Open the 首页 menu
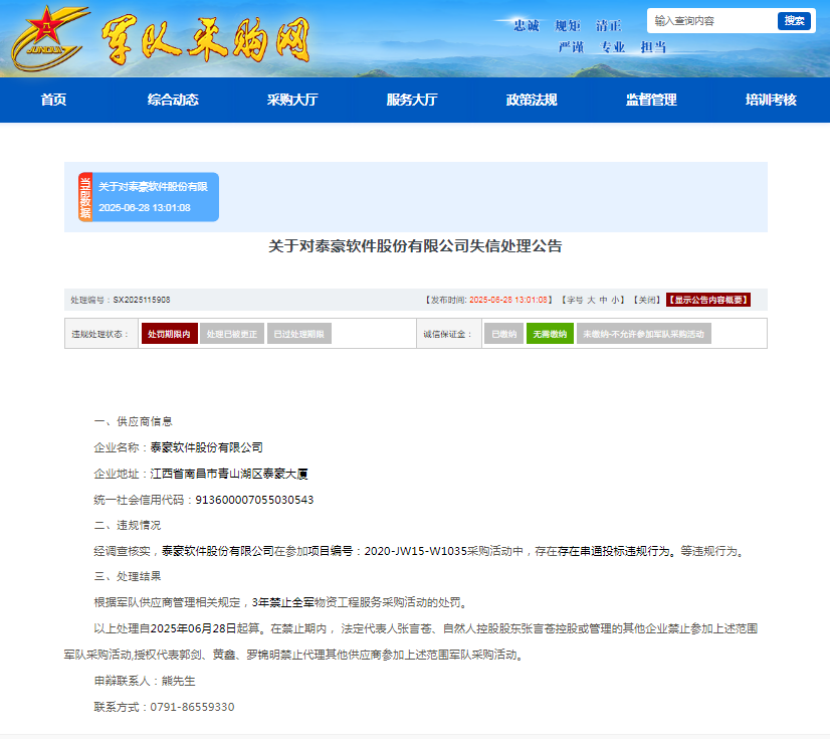831x739 pixels. click(x=54, y=100)
